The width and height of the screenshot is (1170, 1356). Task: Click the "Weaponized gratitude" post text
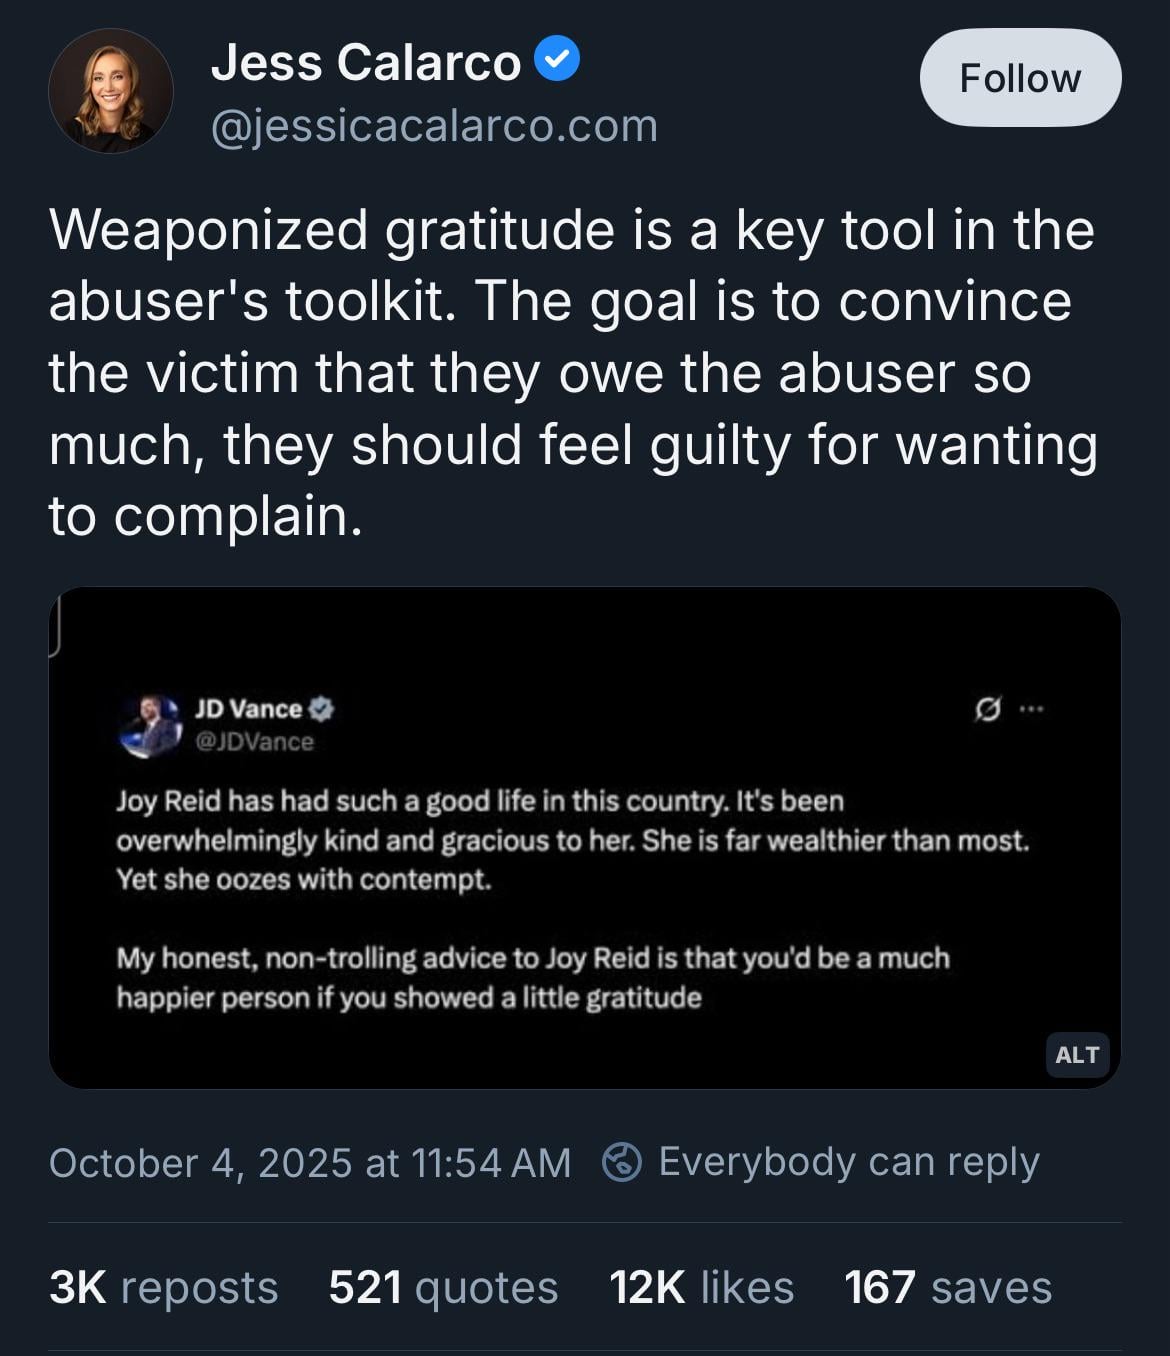pos(572,372)
